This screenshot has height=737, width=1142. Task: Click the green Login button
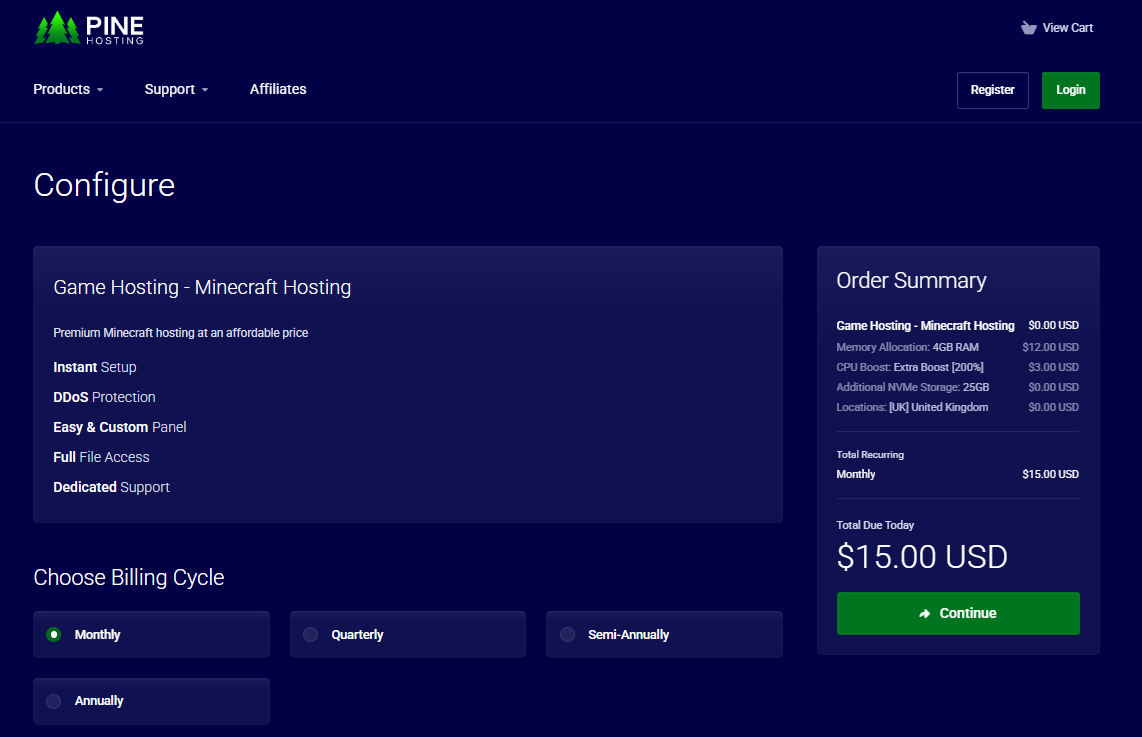coord(1071,90)
